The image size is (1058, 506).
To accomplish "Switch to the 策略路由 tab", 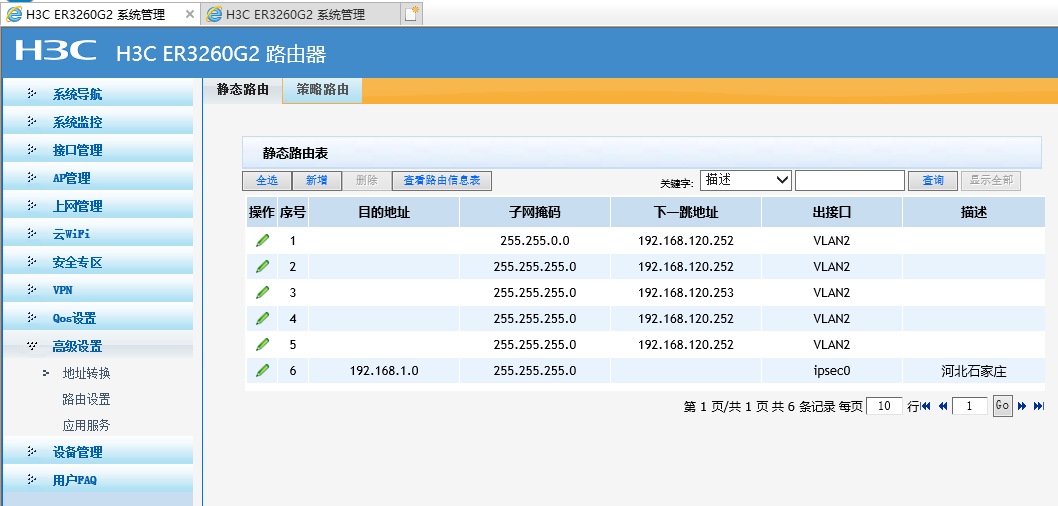I will 323,90.
